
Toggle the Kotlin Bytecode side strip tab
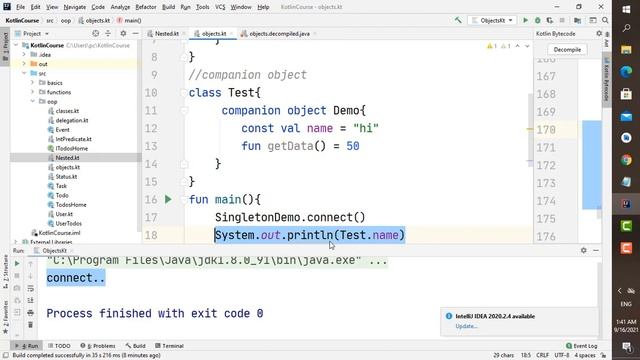pyautogui.click(x=607, y=80)
